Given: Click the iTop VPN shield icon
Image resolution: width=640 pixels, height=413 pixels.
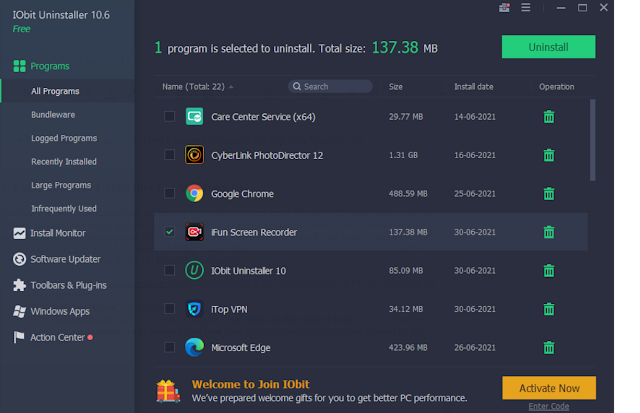Looking at the screenshot, I should pyautogui.click(x=194, y=309).
